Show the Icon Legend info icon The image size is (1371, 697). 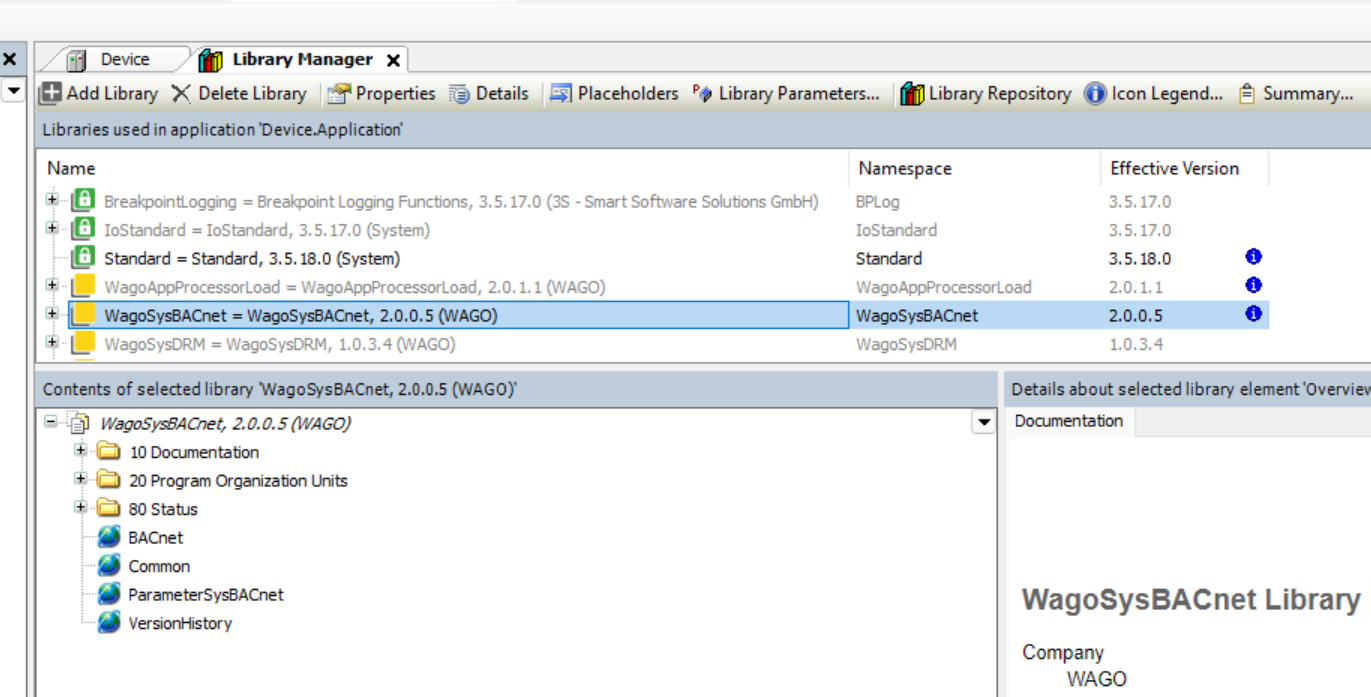[x=1095, y=93]
